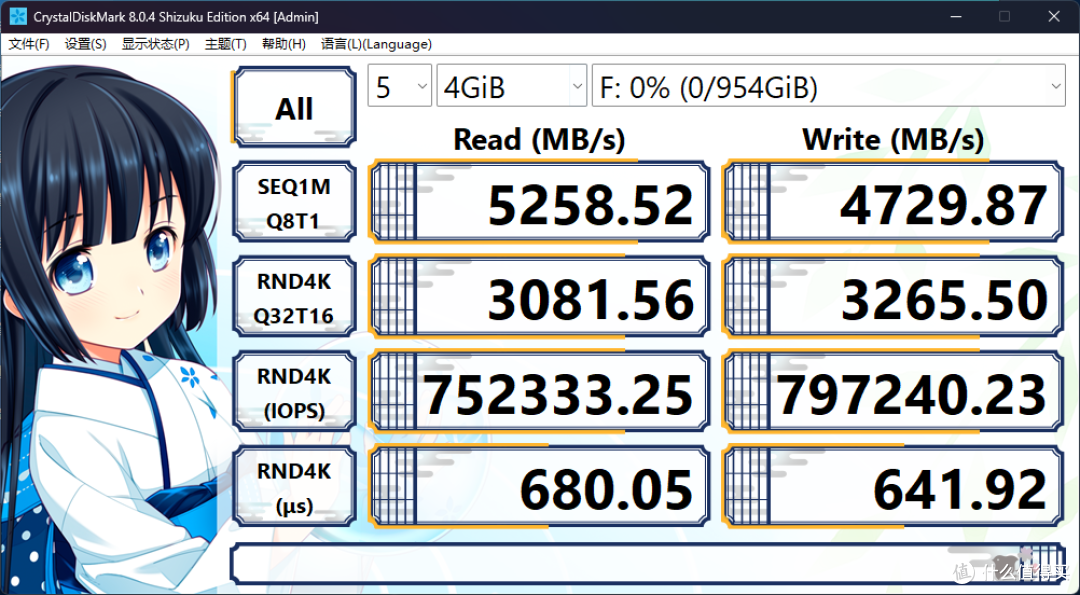This screenshot has height=595, width=1080.
Task: Click the empty comment field at bottom
Action: 647,563
